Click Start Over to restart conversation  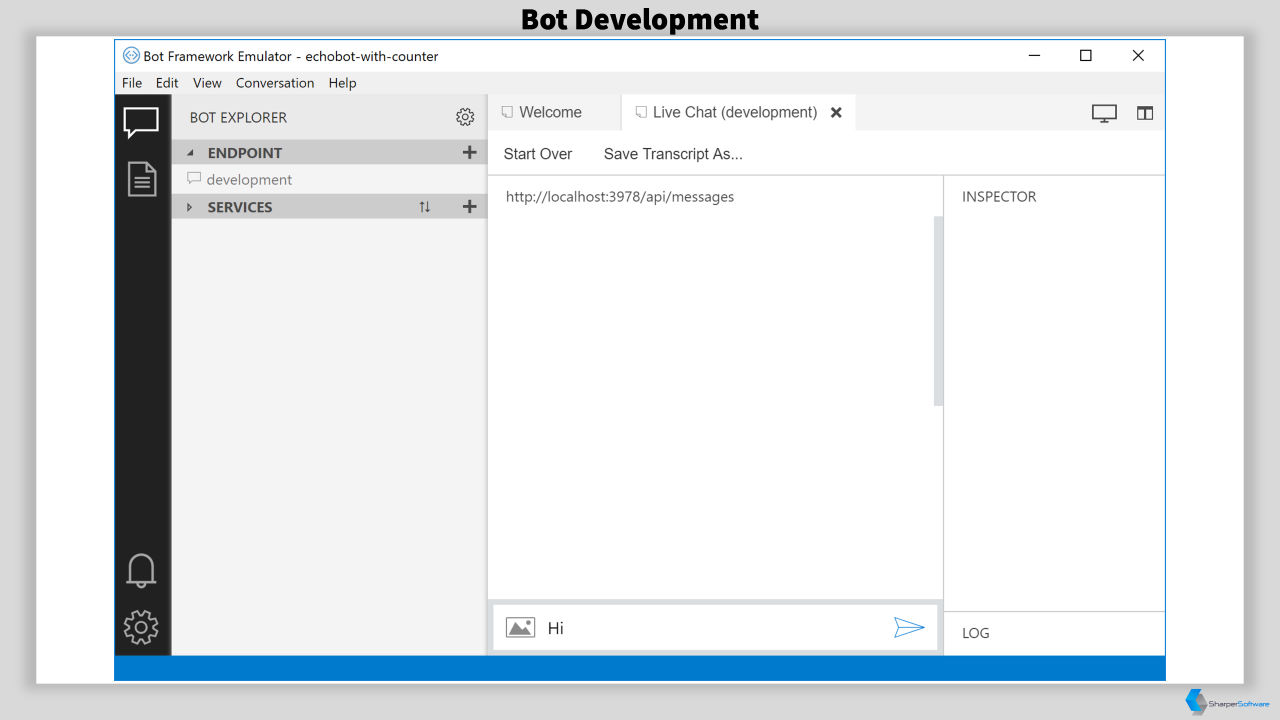tap(538, 154)
